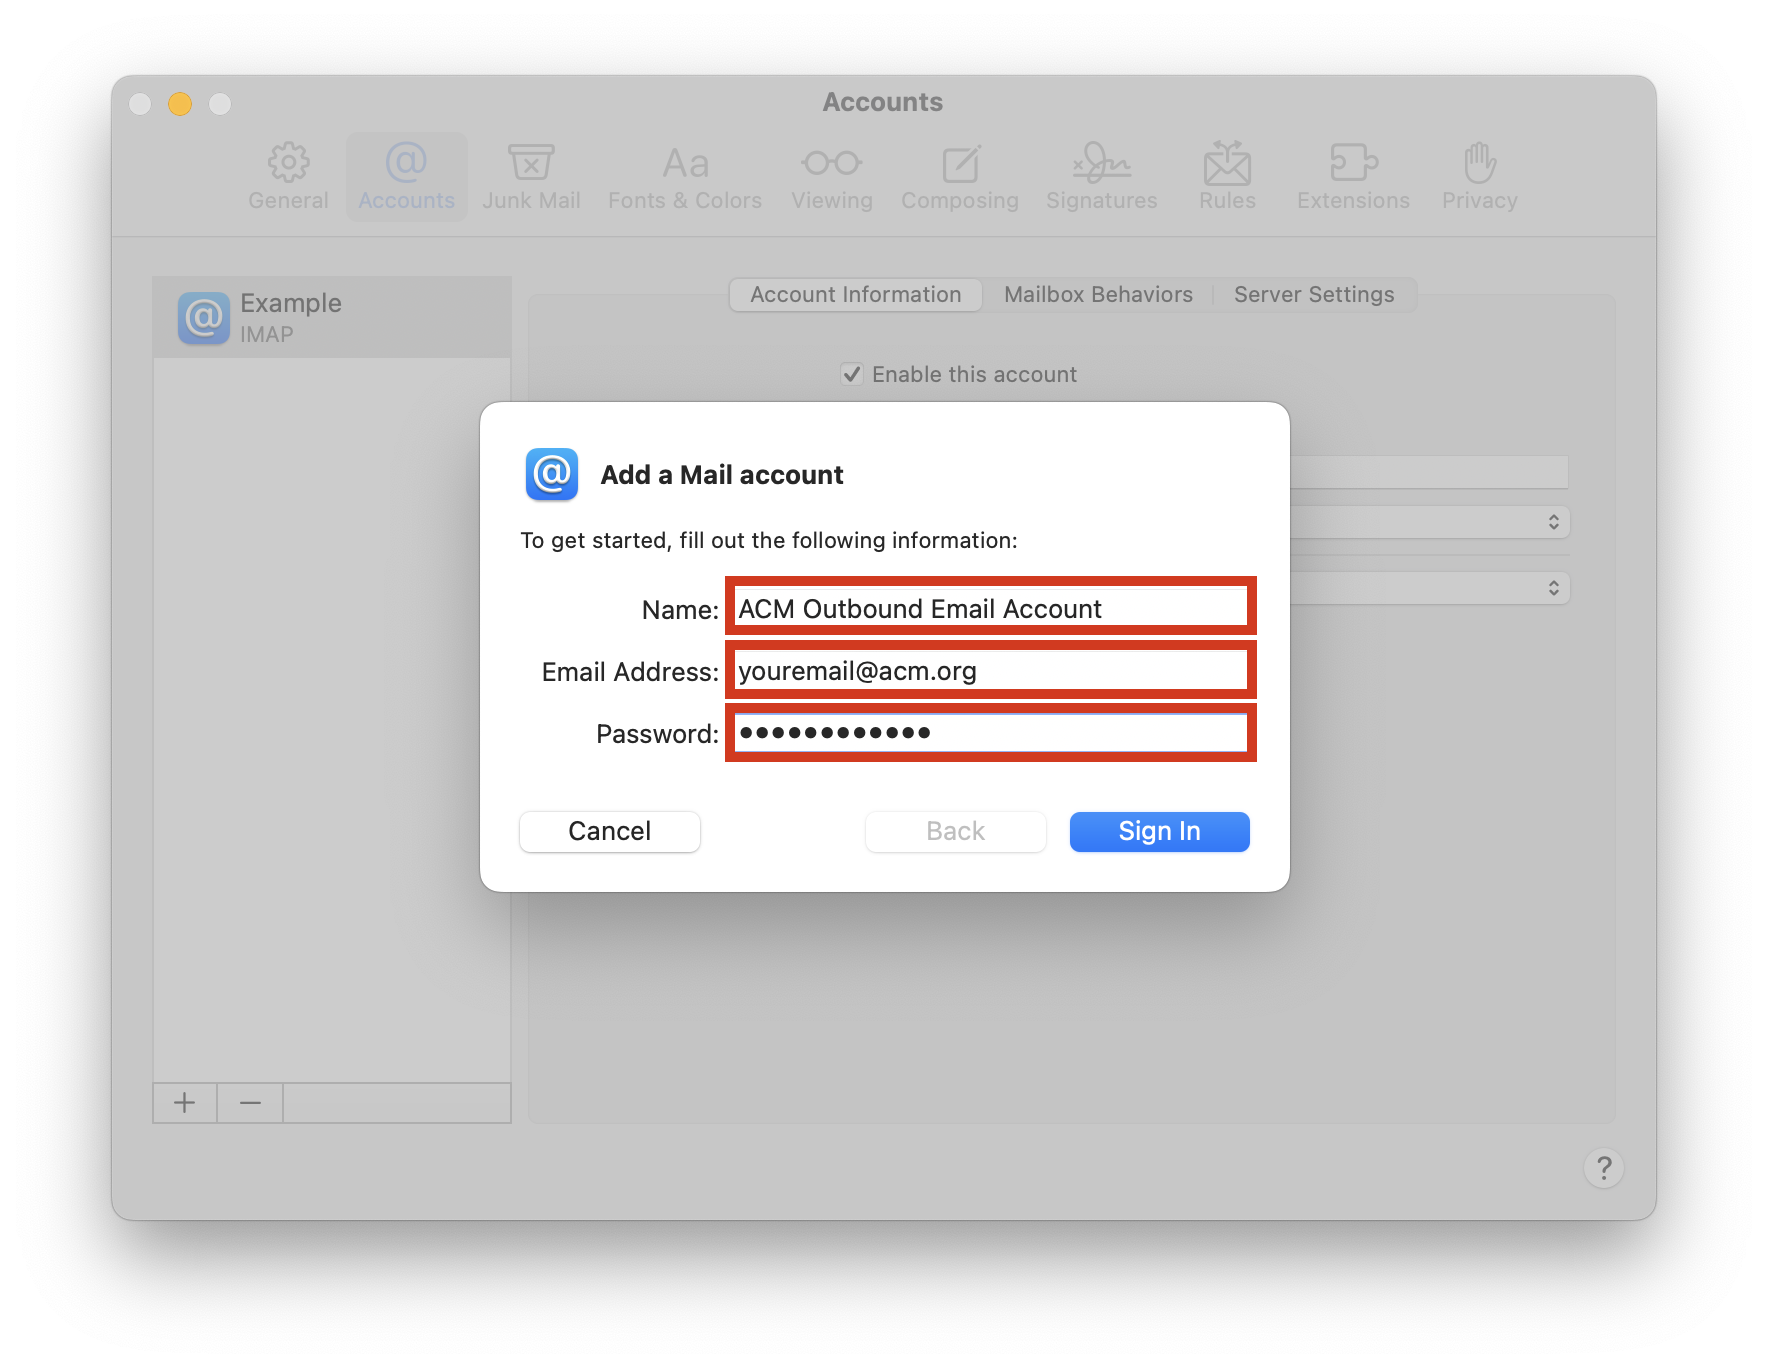Switch to Server Settings tab
Screen dimensions: 1768x1368
coord(1314,295)
